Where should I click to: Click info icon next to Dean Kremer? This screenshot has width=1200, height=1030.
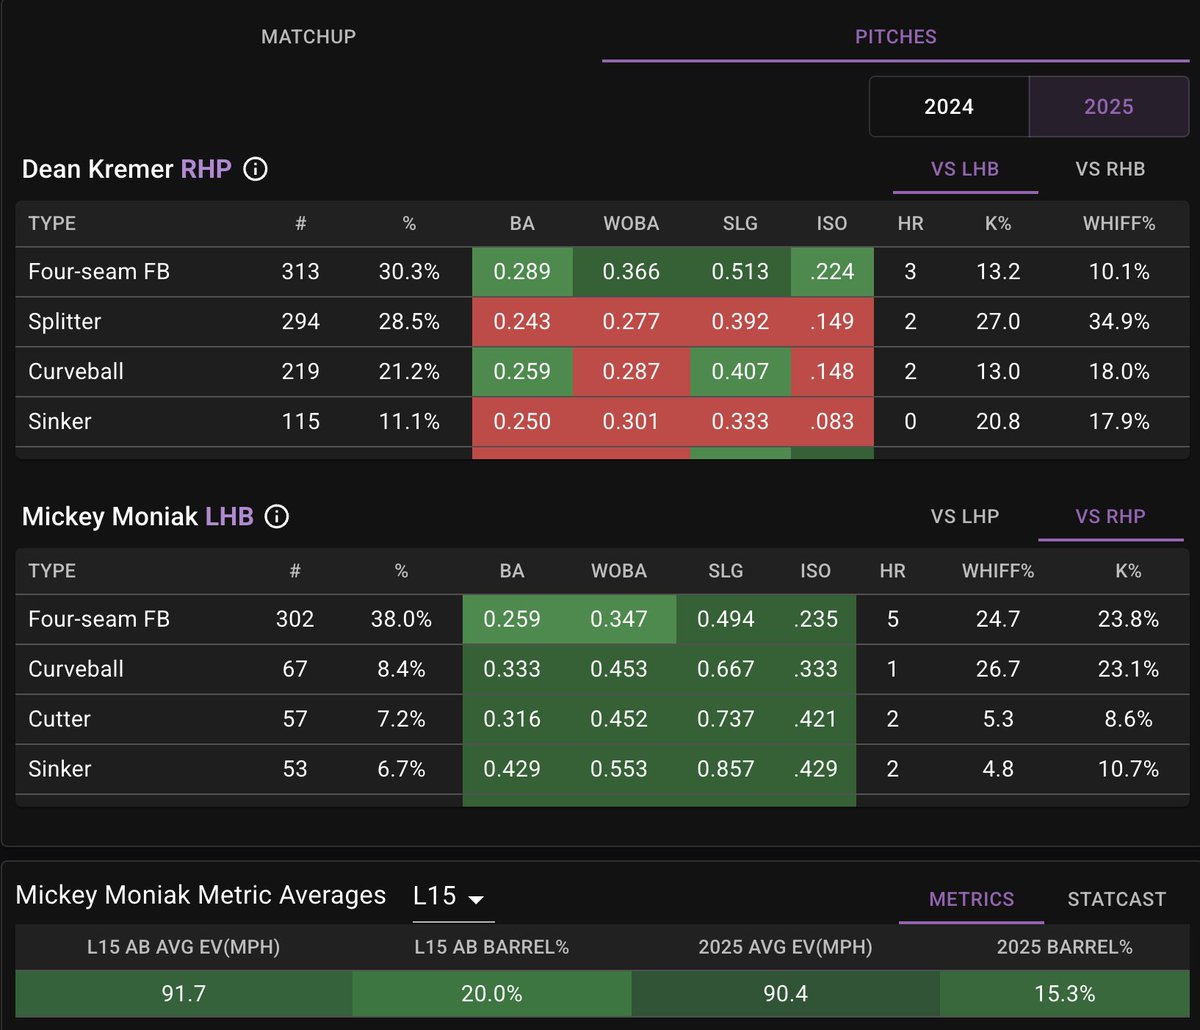coord(256,169)
